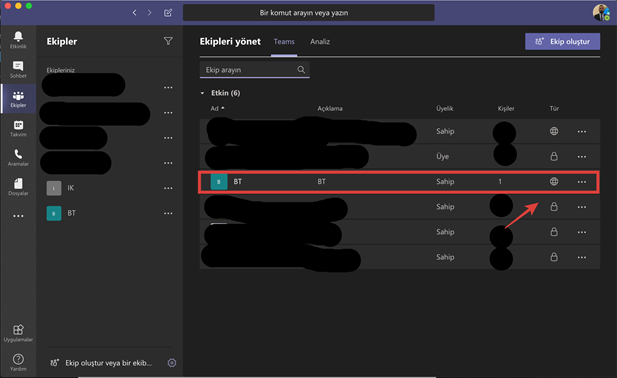Open the manage teams gear icon

(x=172, y=363)
